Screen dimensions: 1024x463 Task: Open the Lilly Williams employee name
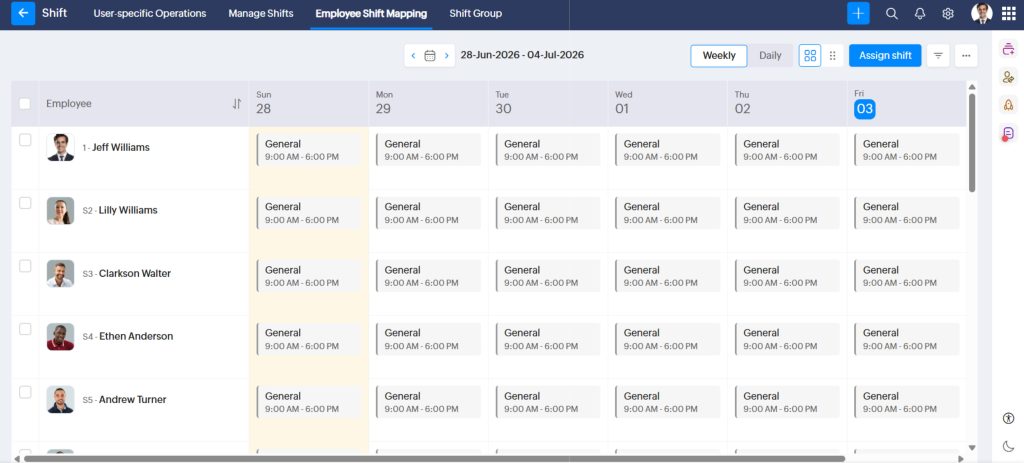(x=128, y=210)
